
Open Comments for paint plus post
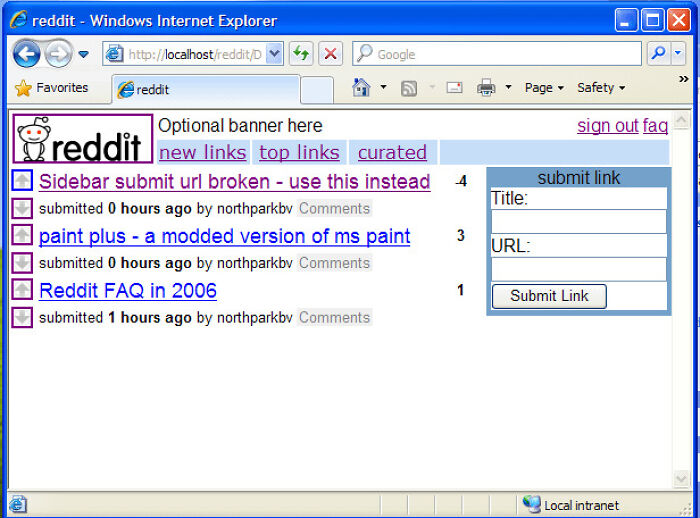(334, 263)
